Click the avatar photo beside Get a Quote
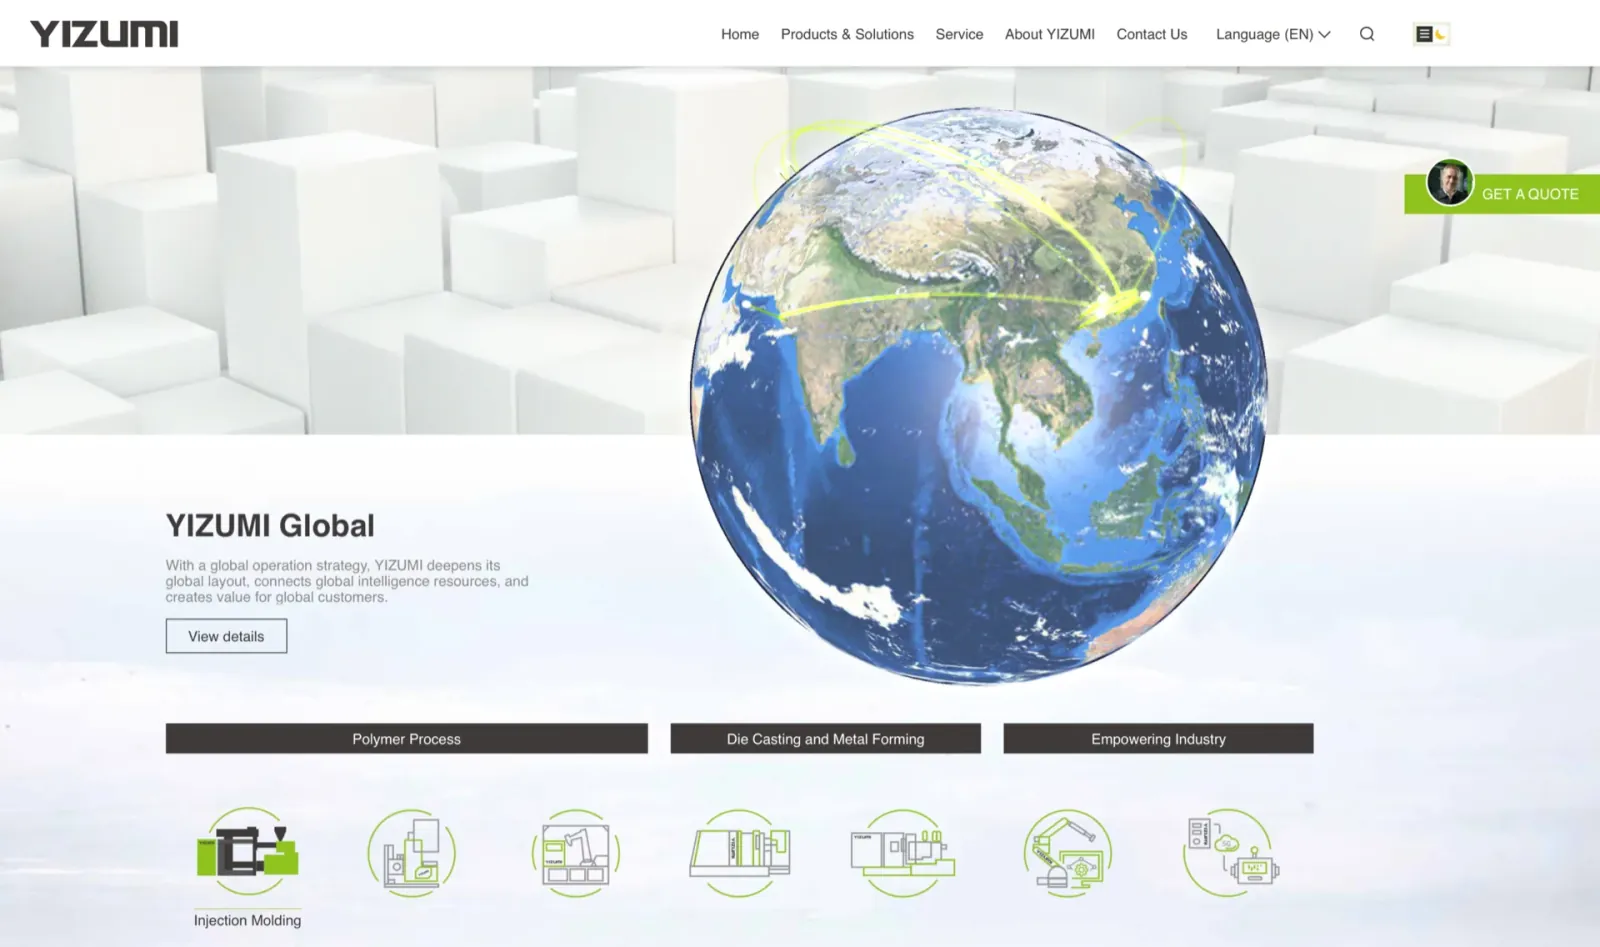The height and width of the screenshot is (947, 1600). click(x=1449, y=183)
